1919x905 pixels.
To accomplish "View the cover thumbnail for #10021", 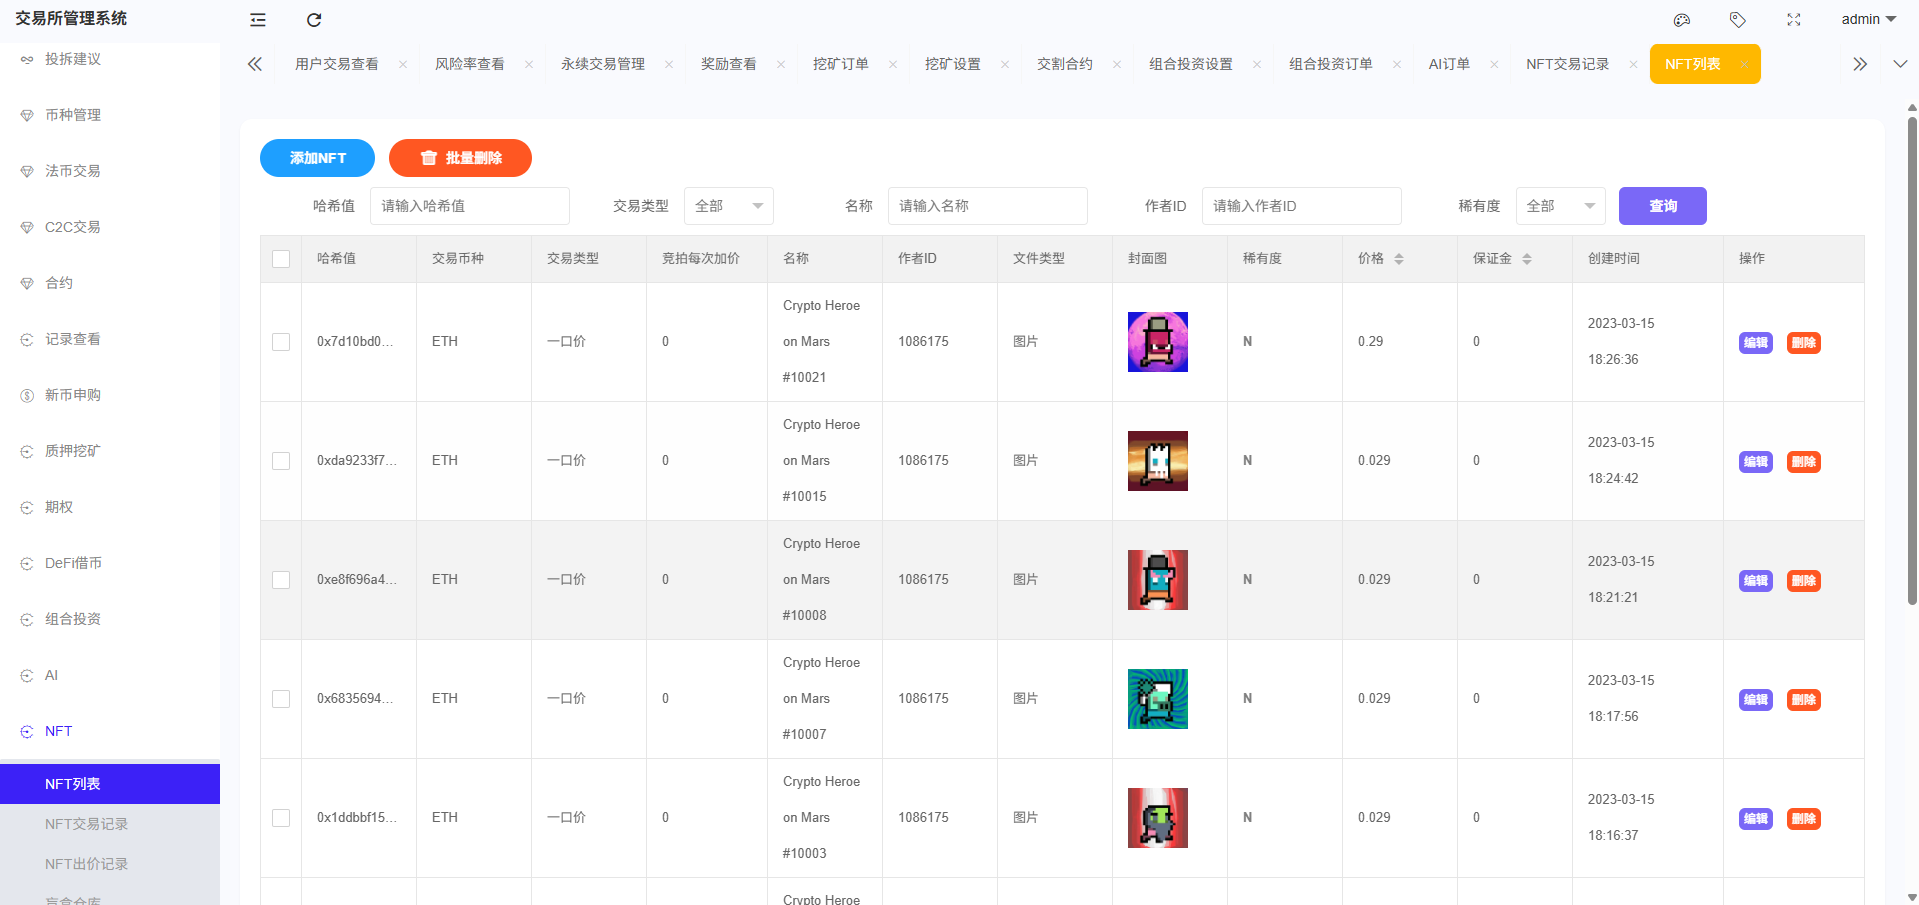I will pyautogui.click(x=1157, y=341).
